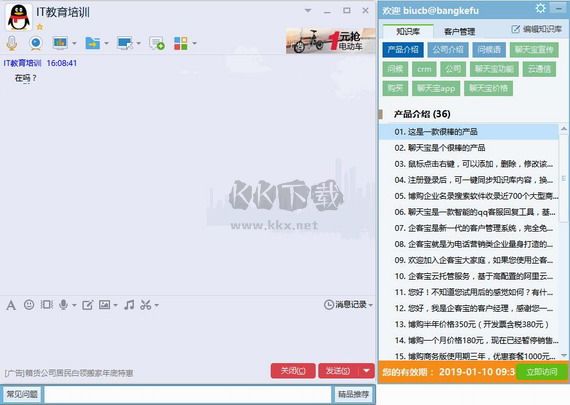Click the IT教育培训 sender name in chat
The height and width of the screenshot is (405, 570).
tap(23, 63)
